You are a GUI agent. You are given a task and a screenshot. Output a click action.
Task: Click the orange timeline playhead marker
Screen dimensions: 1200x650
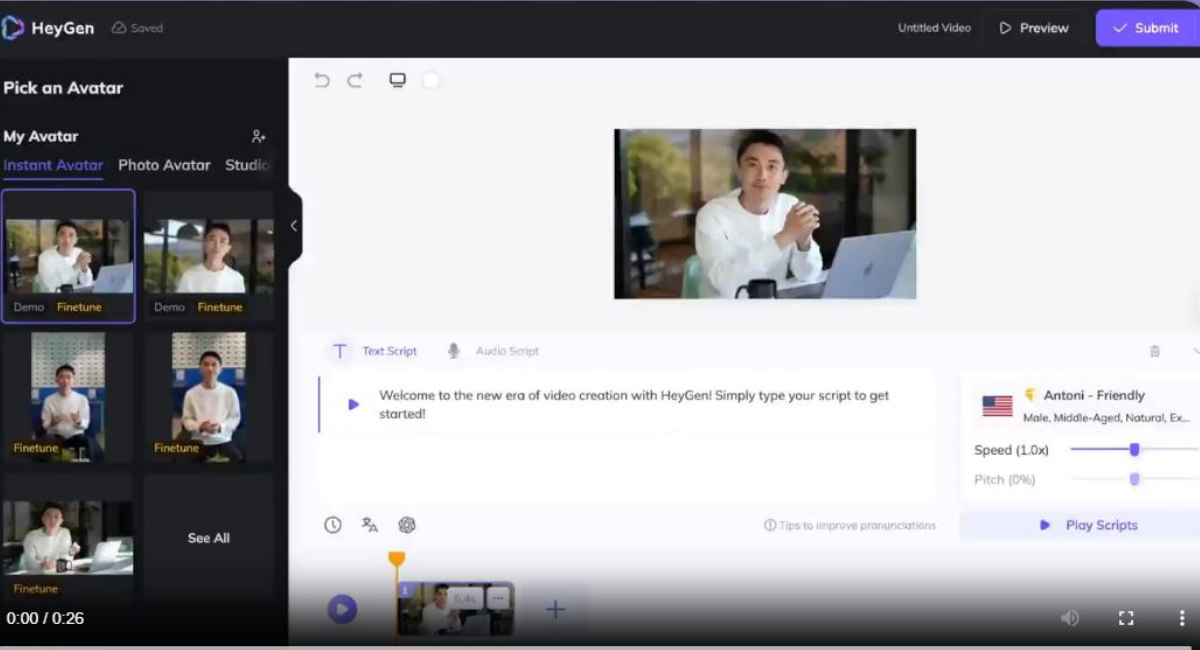(x=397, y=560)
